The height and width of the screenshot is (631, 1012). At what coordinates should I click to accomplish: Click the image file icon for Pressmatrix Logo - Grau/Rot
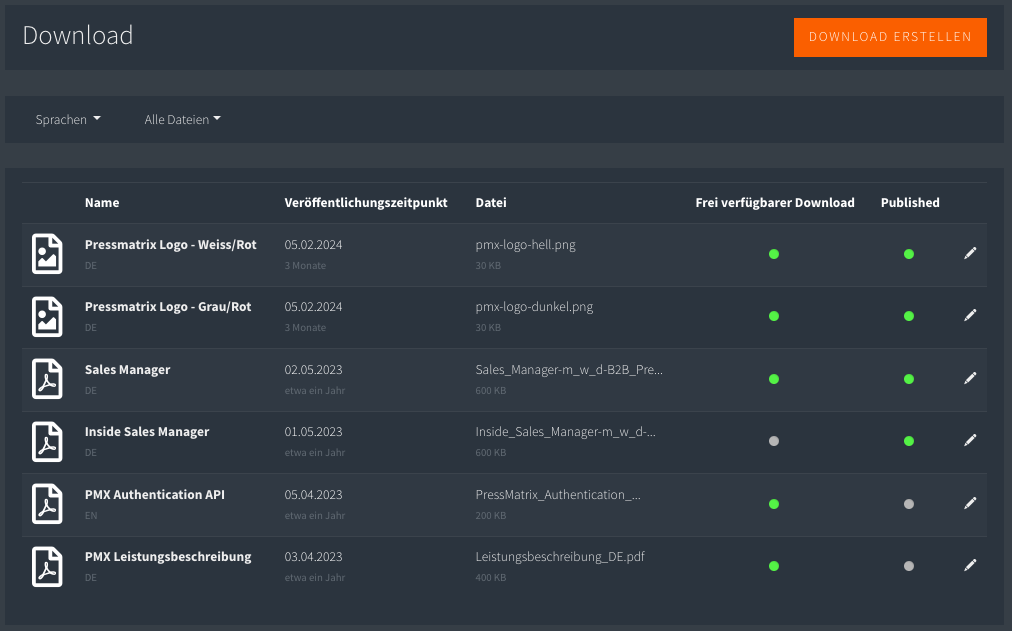point(47,317)
